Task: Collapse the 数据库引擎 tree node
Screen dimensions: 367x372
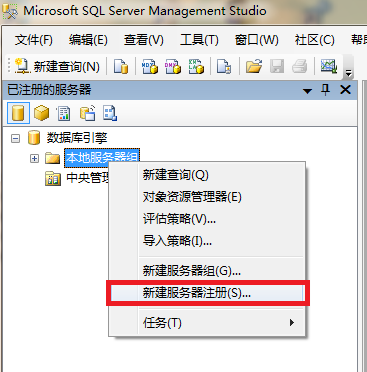Action: coord(15,138)
